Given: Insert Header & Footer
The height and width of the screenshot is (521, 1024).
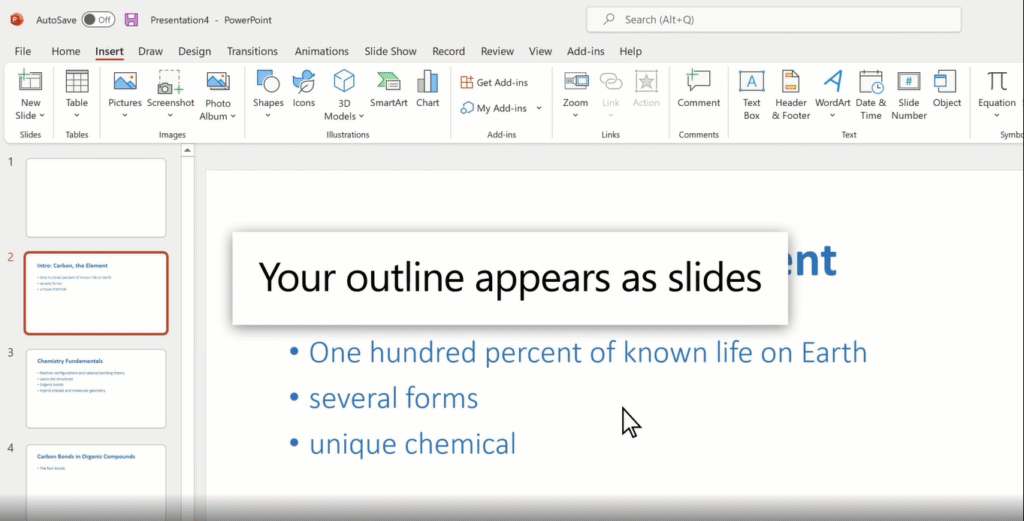Looking at the screenshot, I should (x=791, y=91).
